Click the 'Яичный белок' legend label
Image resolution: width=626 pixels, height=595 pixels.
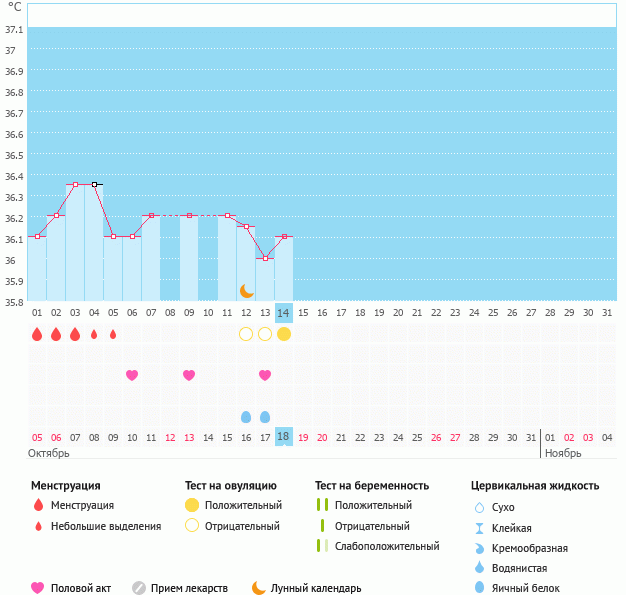click(x=526, y=588)
